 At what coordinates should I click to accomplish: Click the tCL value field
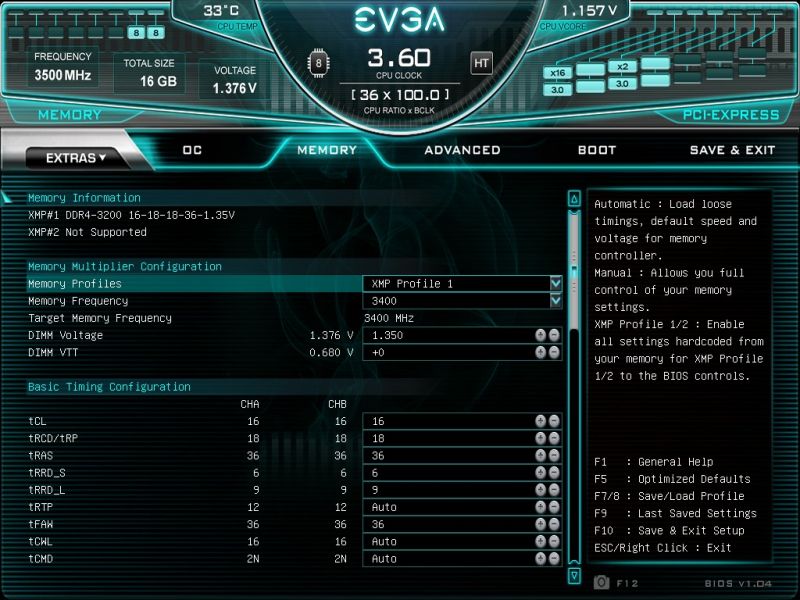462,421
